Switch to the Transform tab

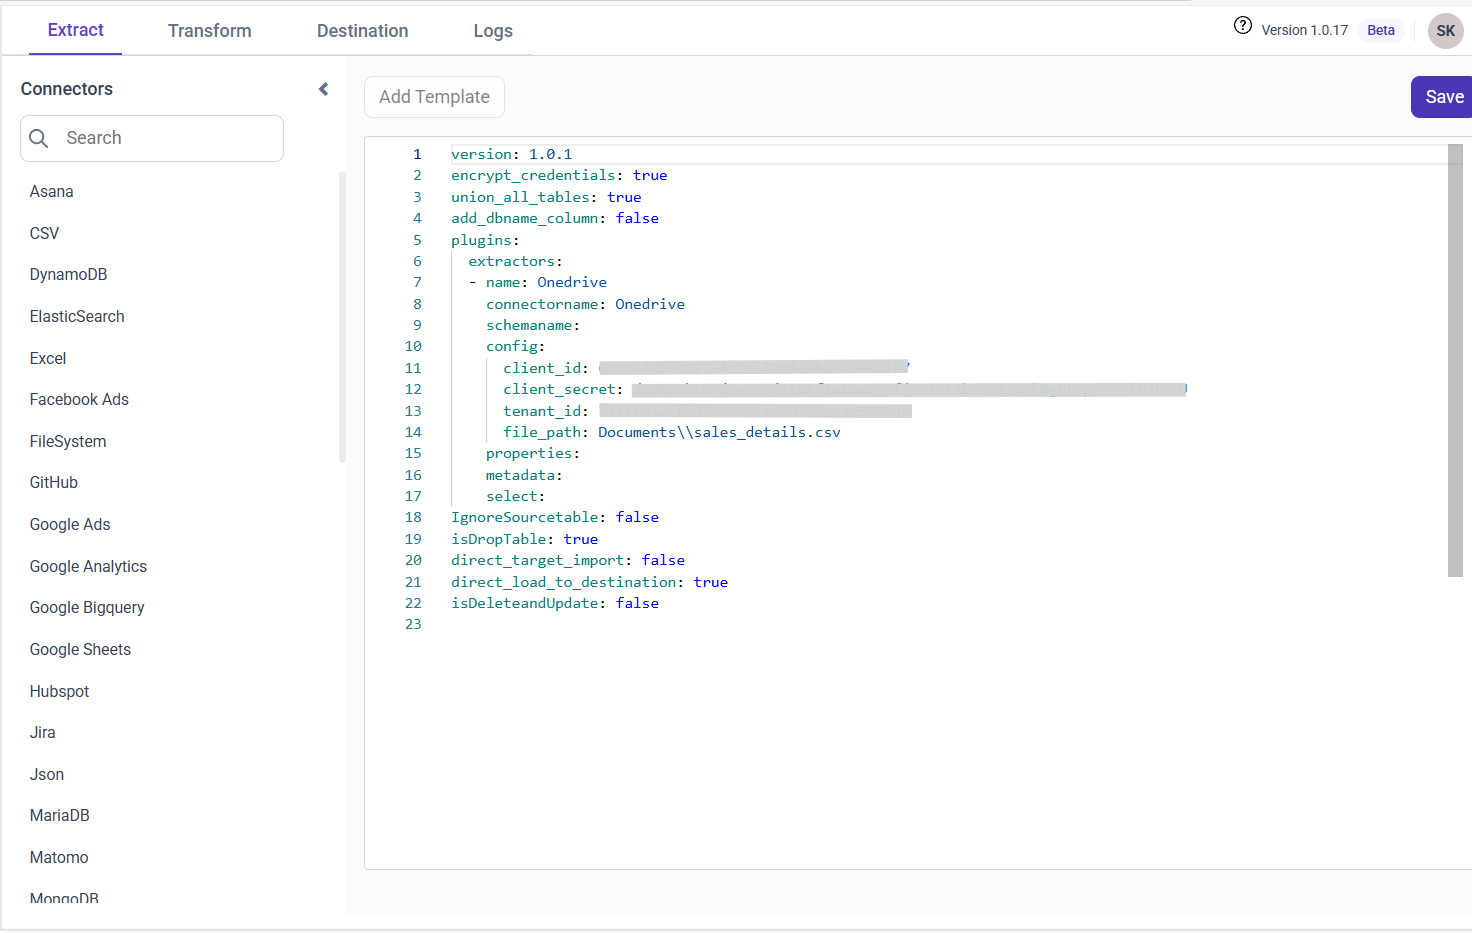coord(209,31)
